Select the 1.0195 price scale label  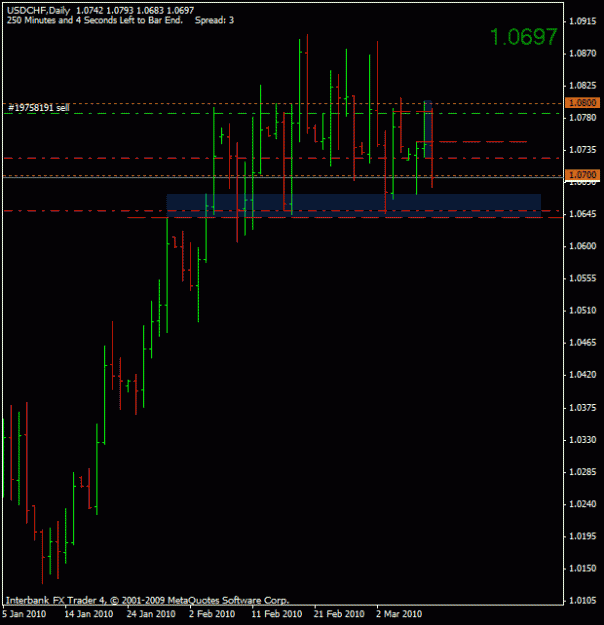(x=582, y=536)
